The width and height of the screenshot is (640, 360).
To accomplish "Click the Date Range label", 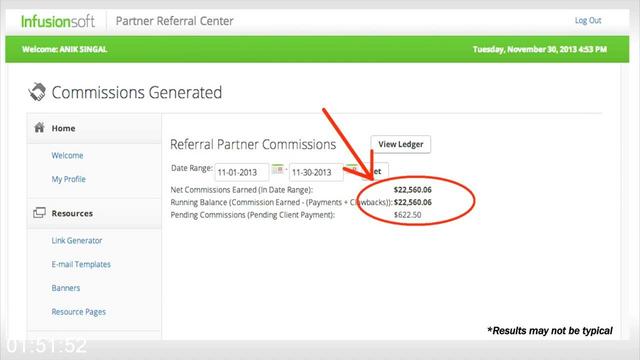I will 192,168.
